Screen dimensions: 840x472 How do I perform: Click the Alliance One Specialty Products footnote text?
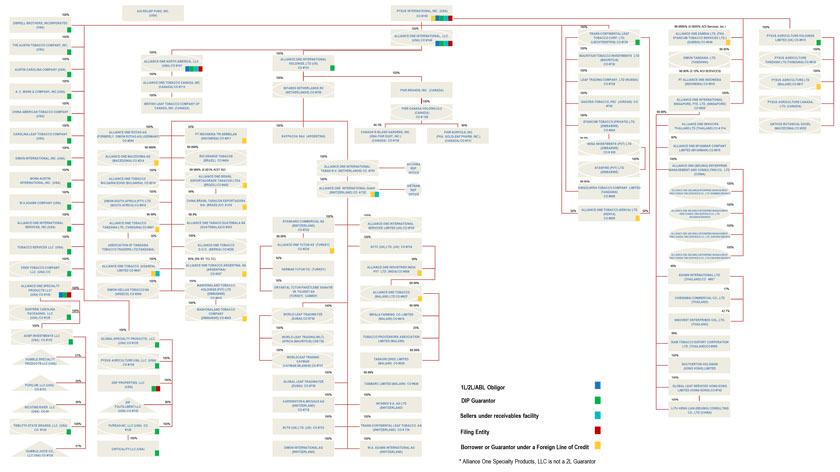coord(527,461)
